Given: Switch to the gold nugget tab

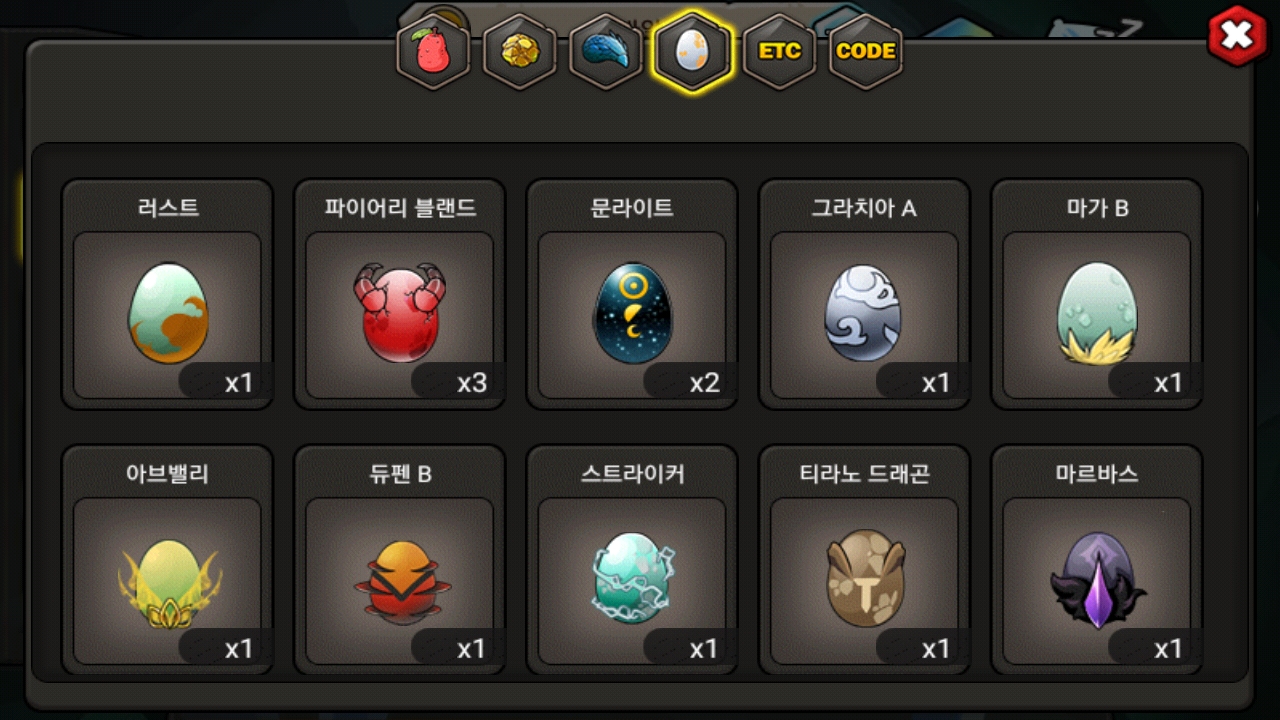Looking at the screenshot, I should [x=519, y=52].
